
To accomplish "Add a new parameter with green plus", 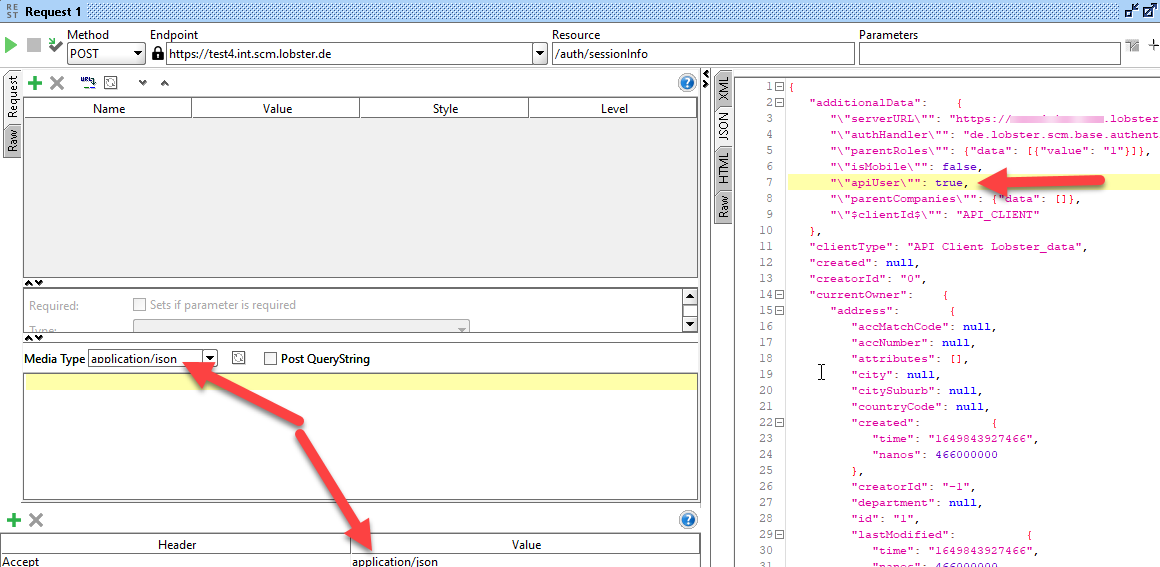I will (x=35, y=83).
